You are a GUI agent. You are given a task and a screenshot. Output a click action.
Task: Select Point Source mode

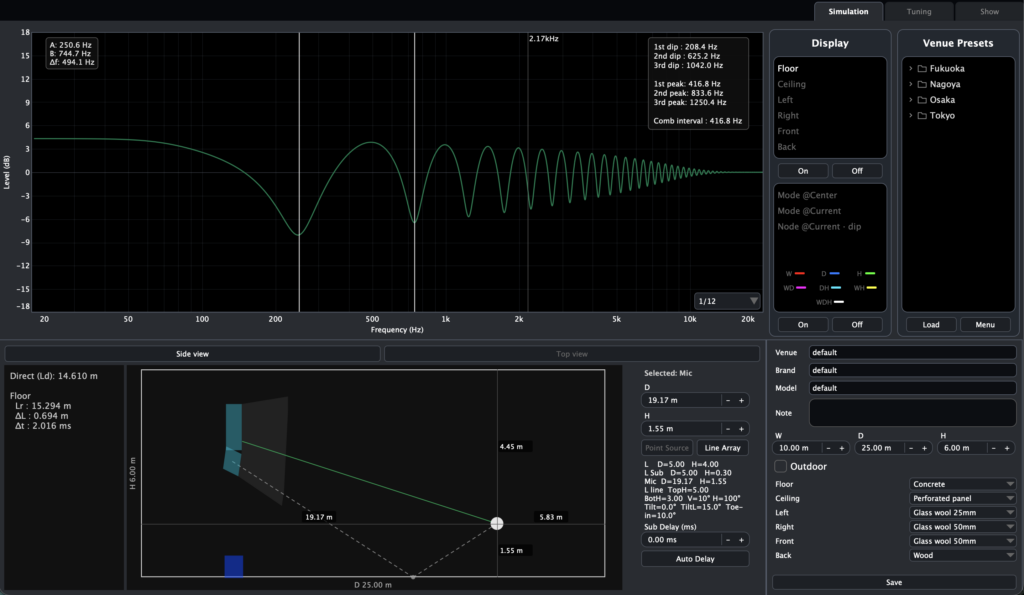667,448
